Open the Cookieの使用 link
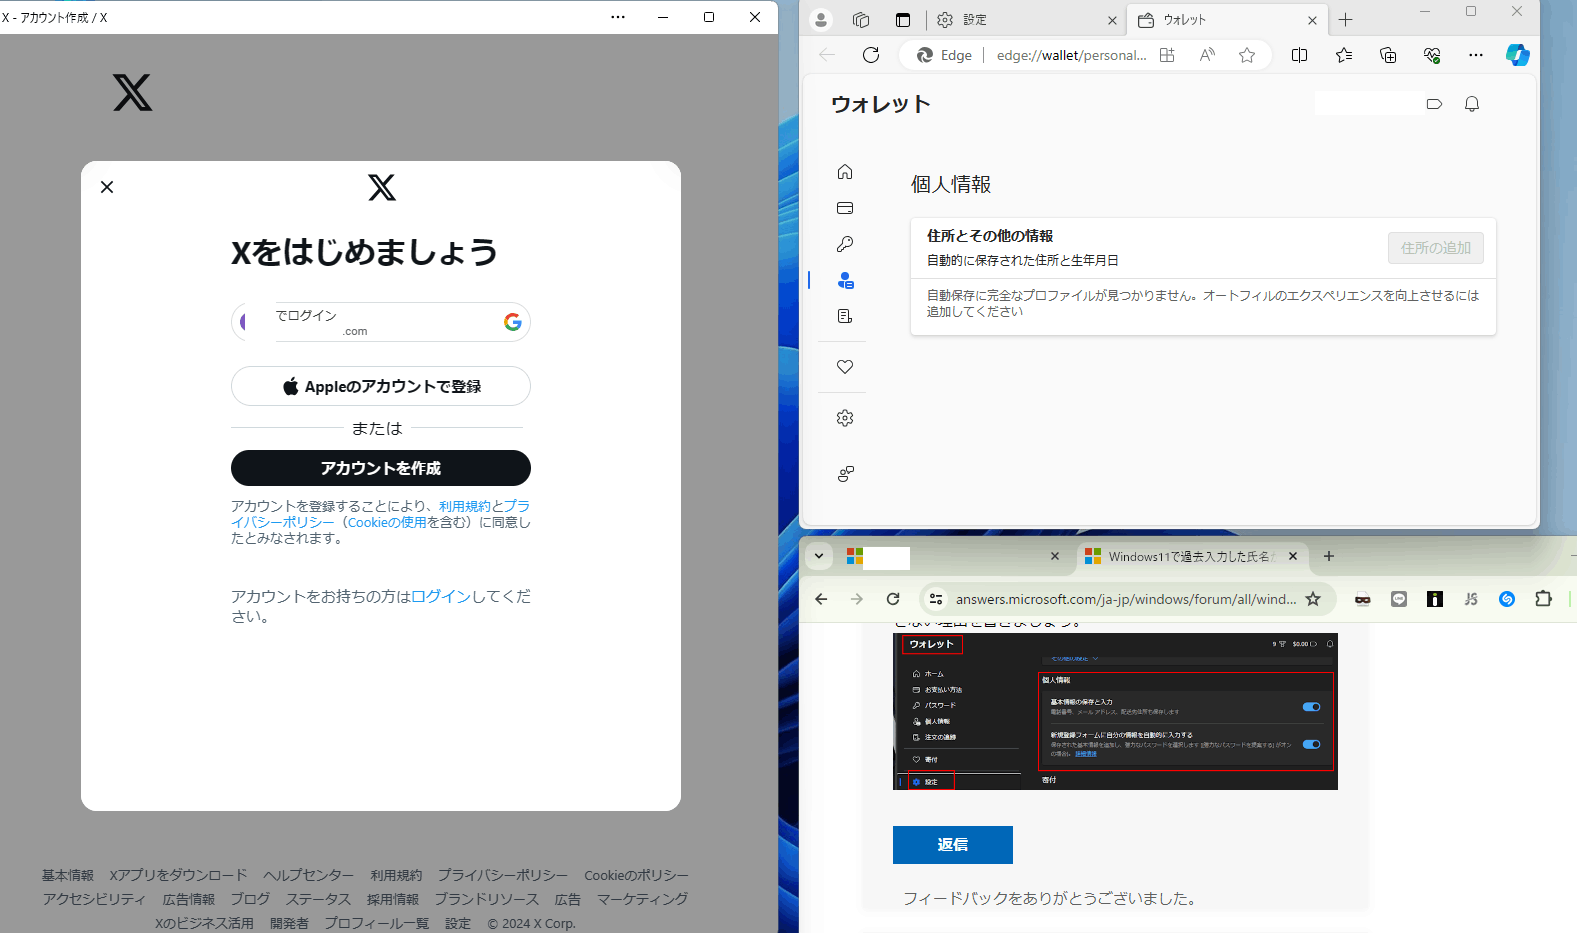This screenshot has width=1577, height=933. click(387, 522)
